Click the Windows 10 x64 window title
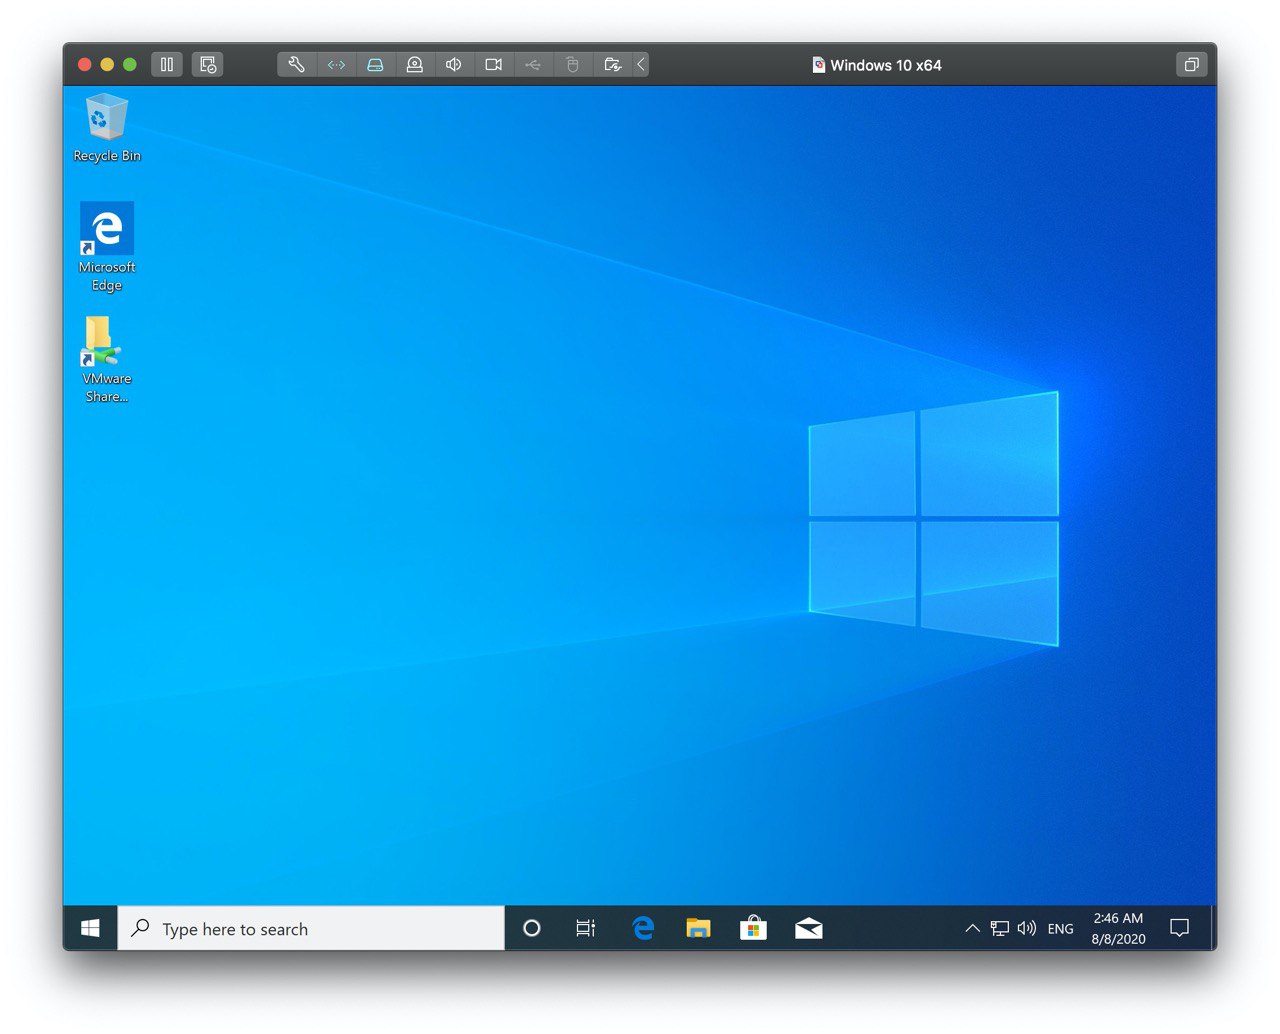 pyautogui.click(x=886, y=65)
